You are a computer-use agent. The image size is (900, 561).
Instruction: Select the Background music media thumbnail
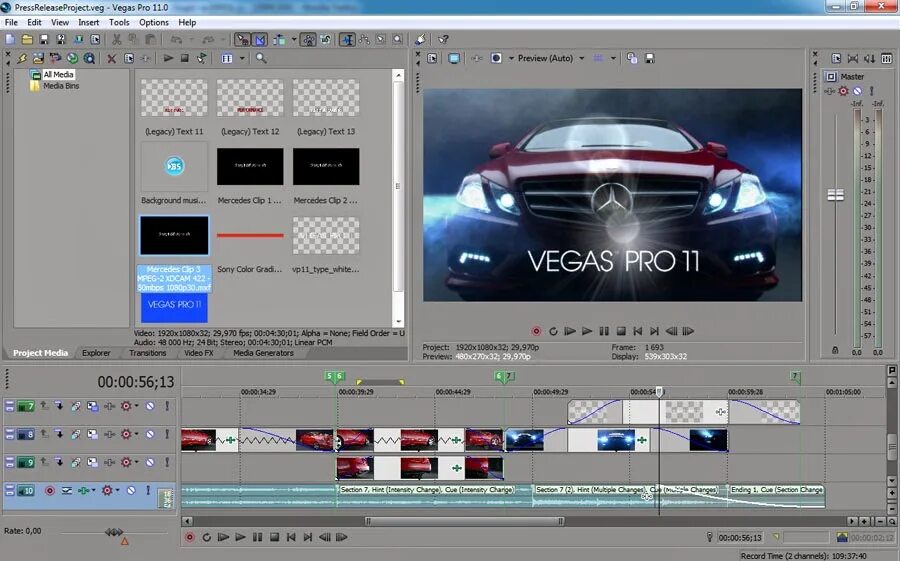(174, 167)
